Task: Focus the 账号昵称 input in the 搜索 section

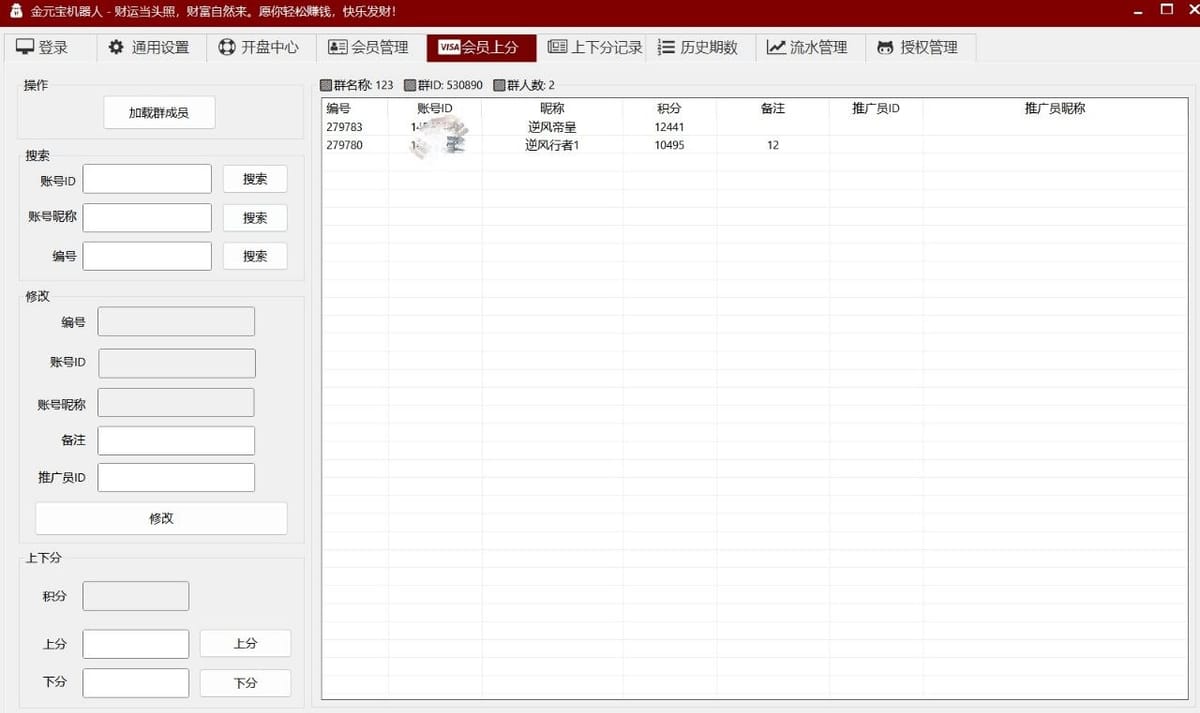Action: 147,218
